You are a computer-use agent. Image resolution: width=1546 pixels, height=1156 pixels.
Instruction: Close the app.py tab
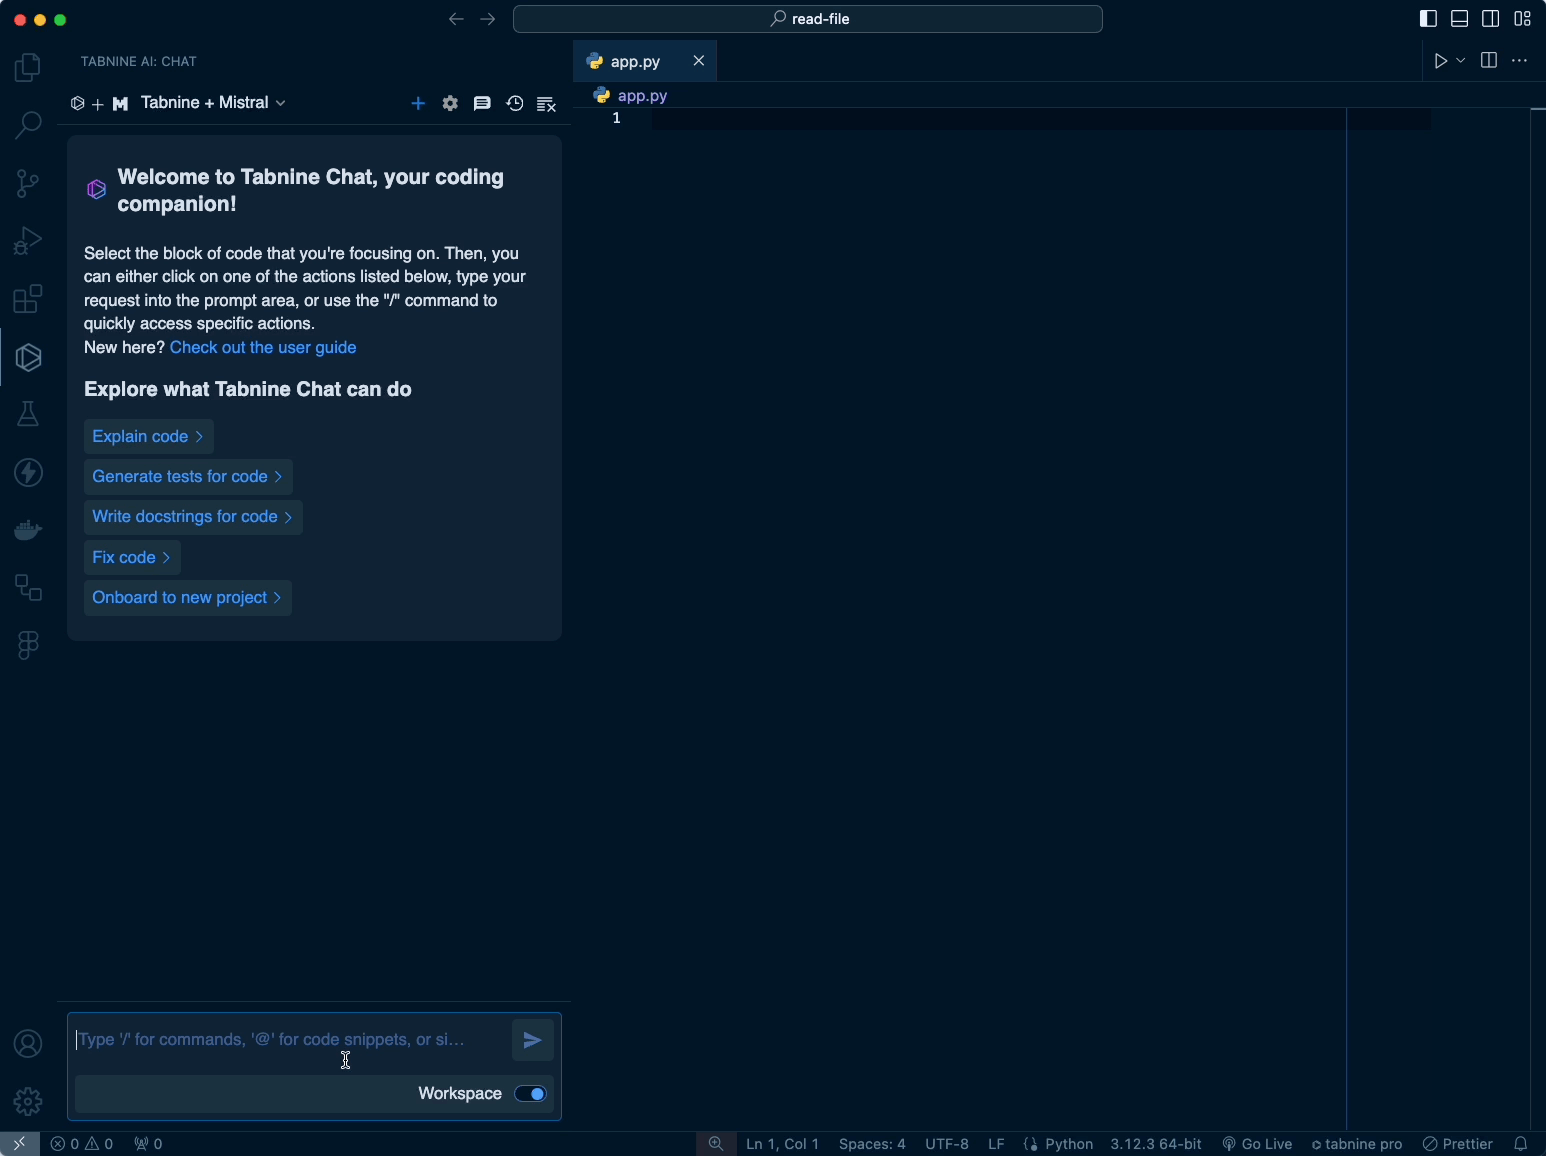tap(699, 61)
